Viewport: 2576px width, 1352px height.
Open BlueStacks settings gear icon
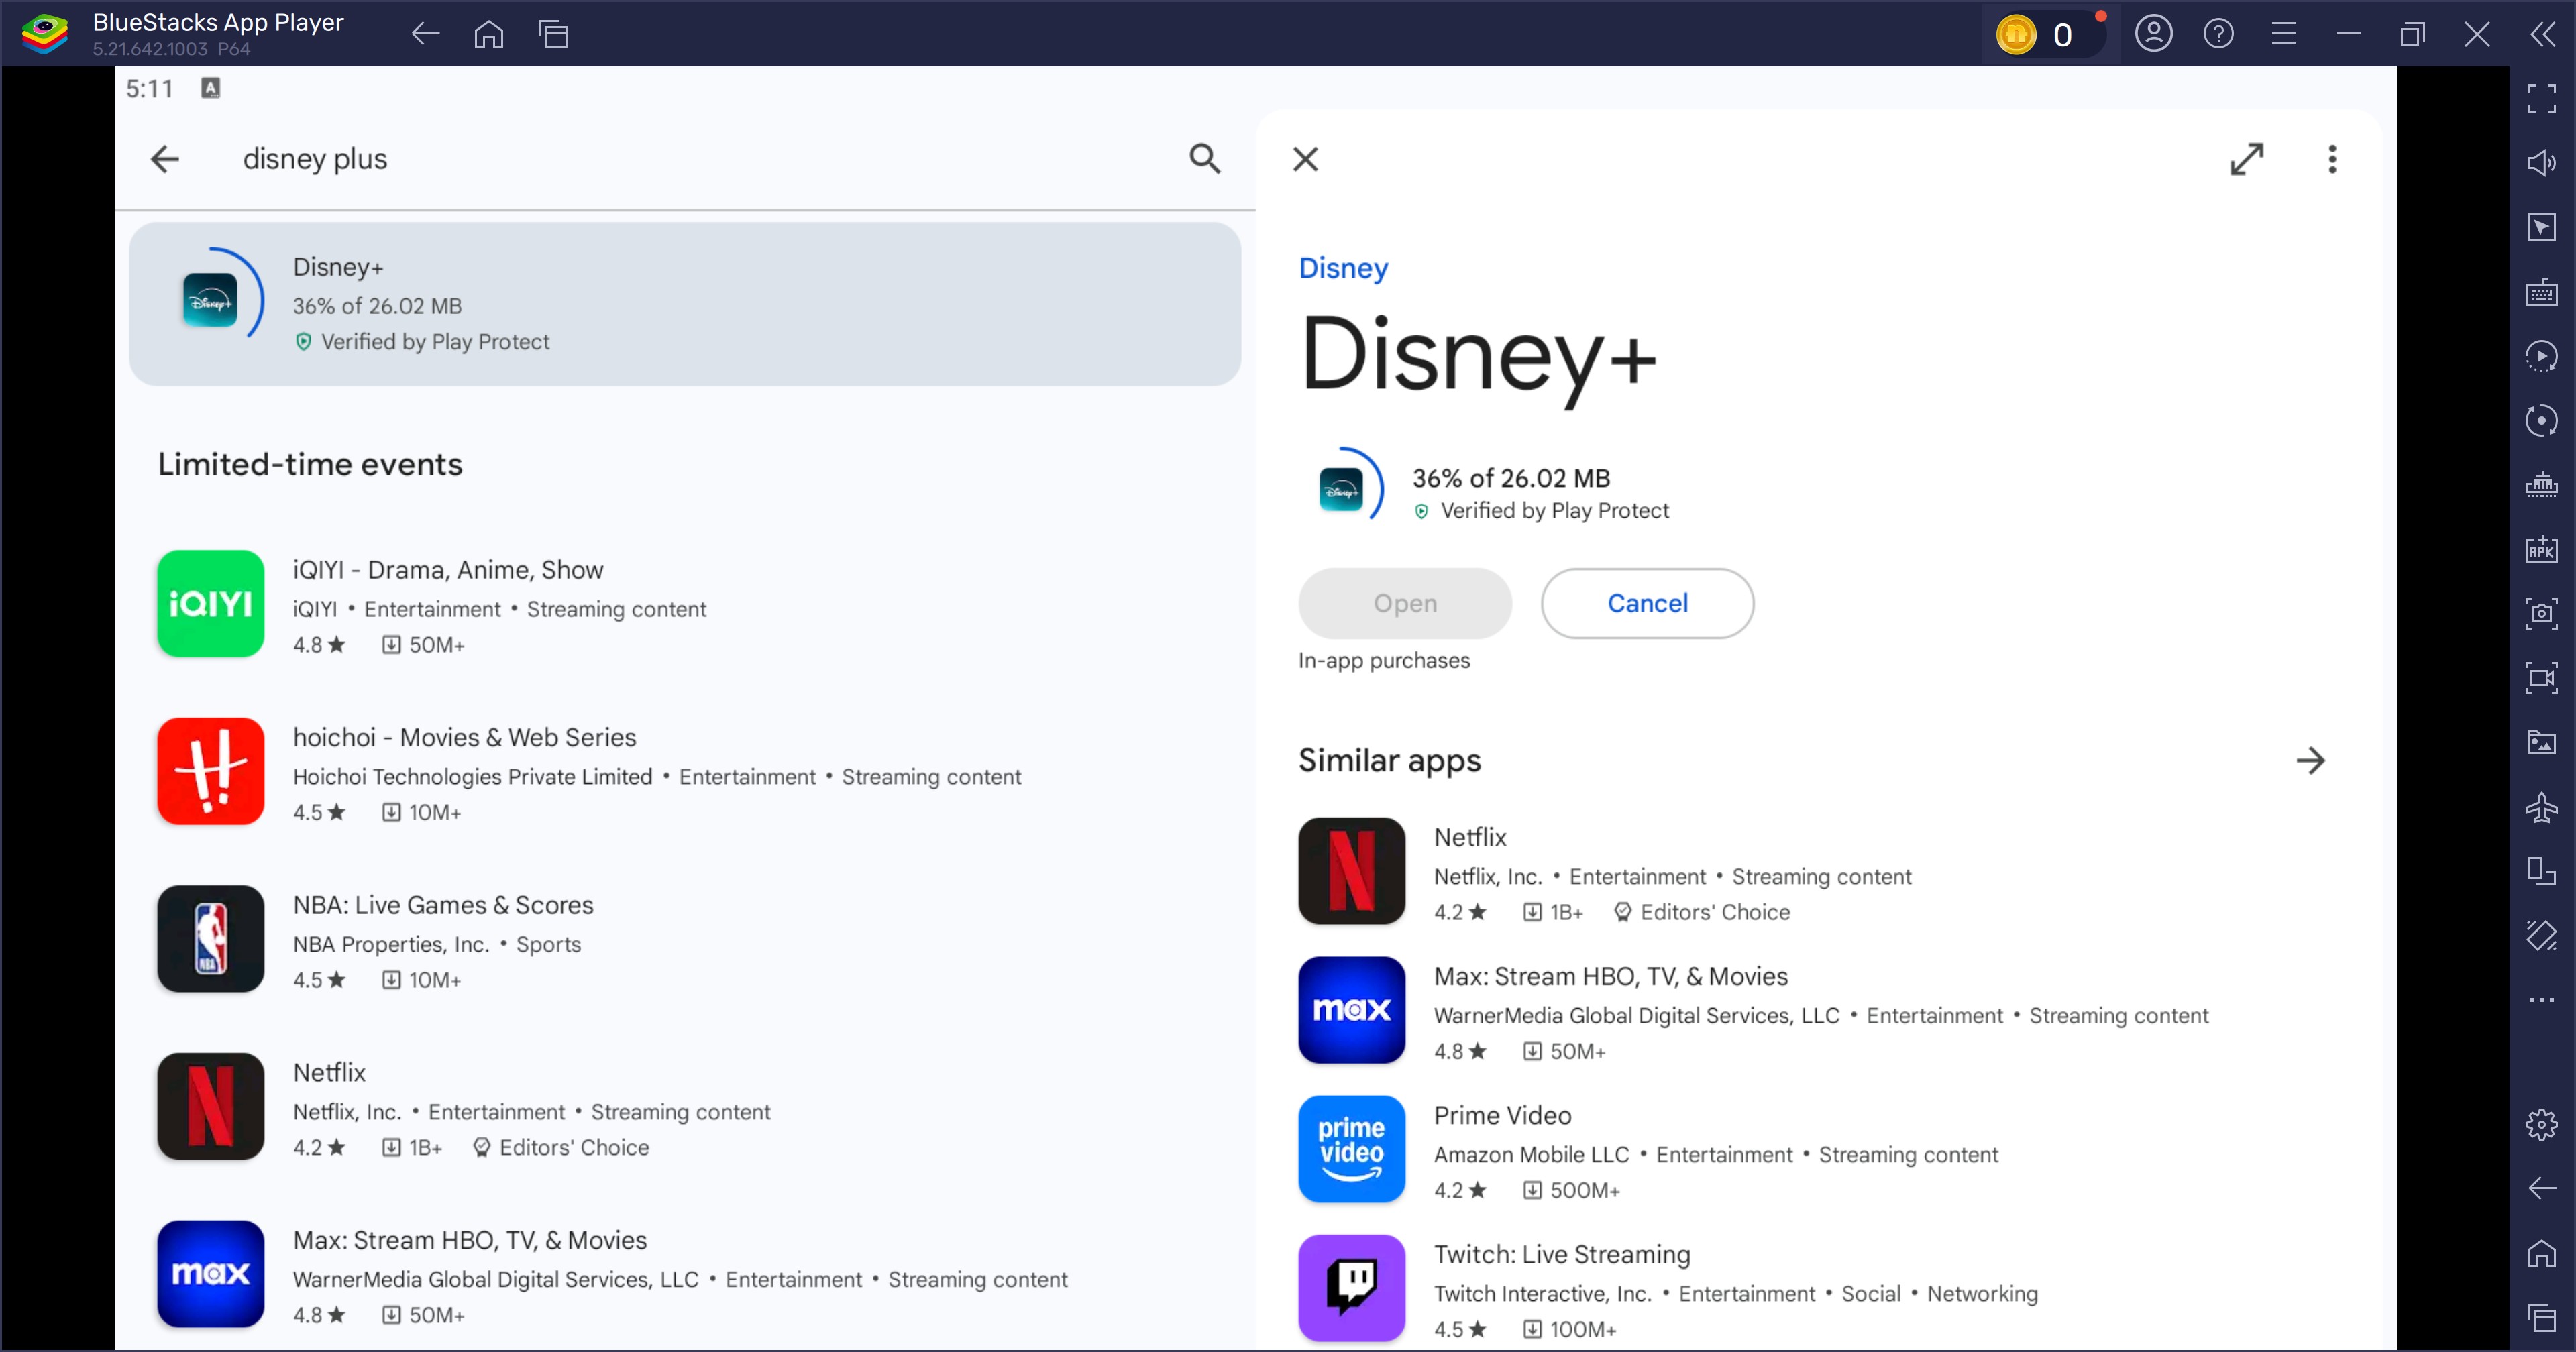(x=2541, y=1124)
